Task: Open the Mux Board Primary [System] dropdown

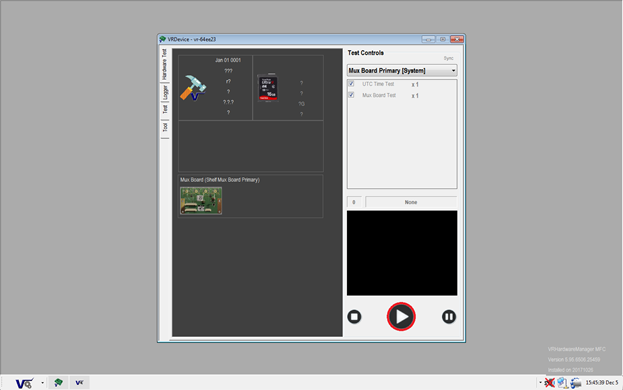Action: (x=402, y=71)
